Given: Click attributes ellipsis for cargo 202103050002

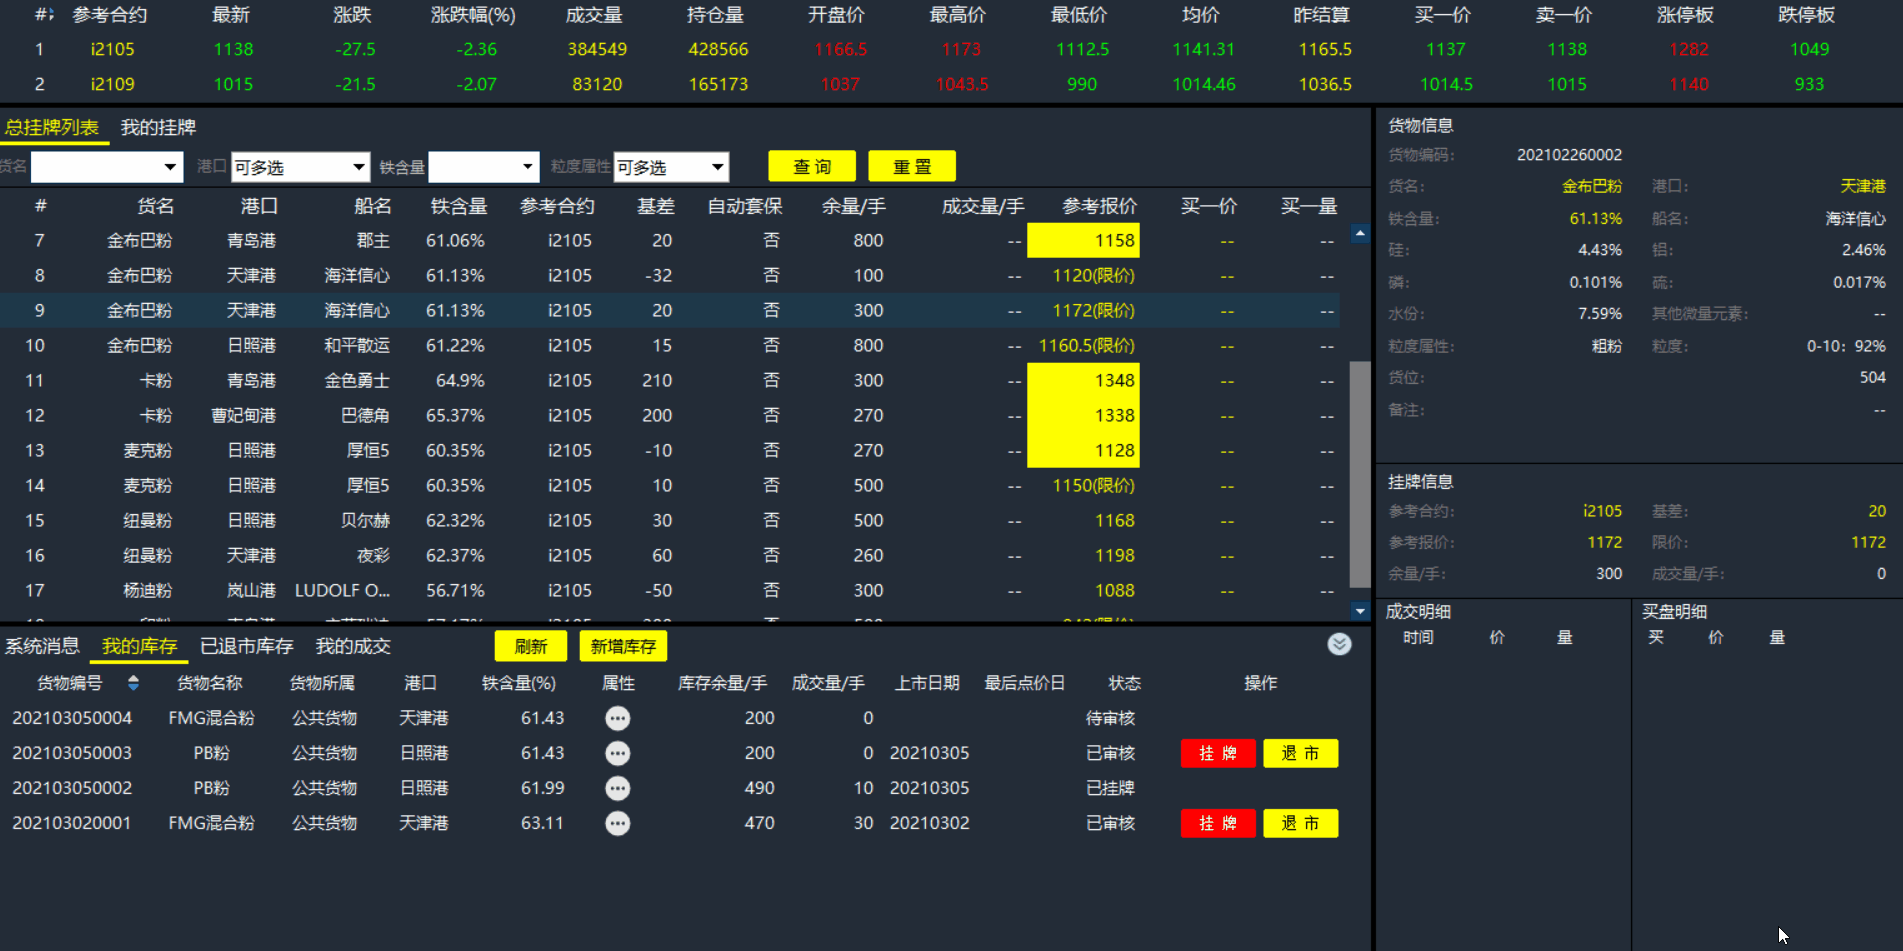Looking at the screenshot, I should click(618, 788).
